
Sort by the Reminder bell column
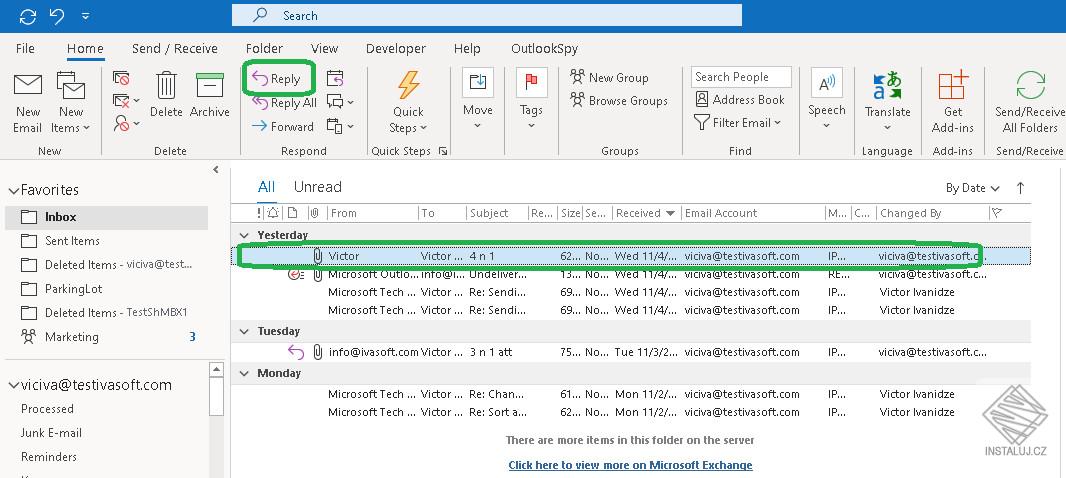273,213
